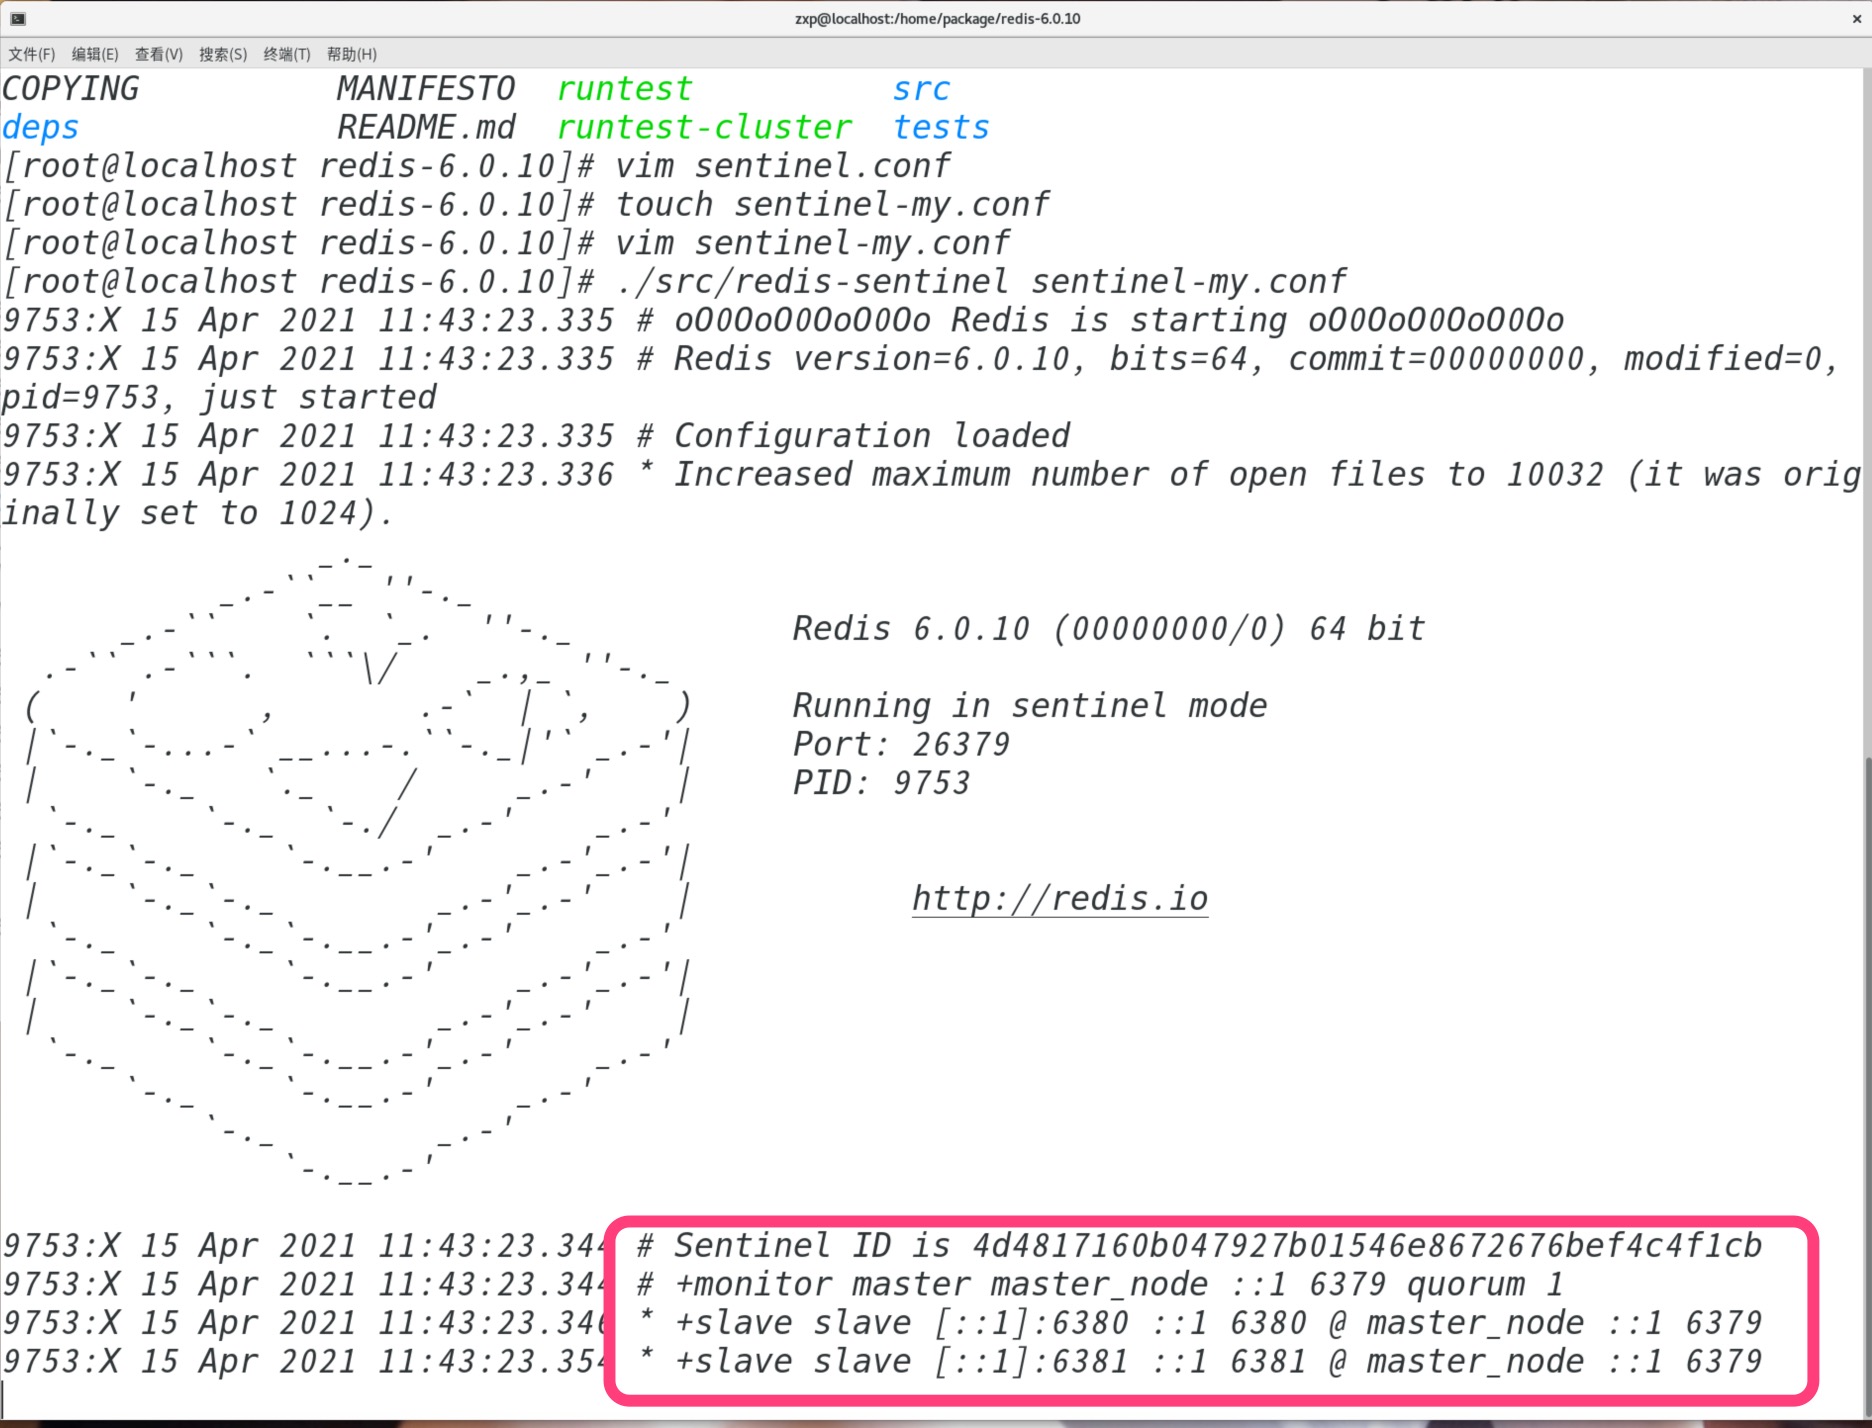Click the 'PID: 9753' text
1872x1428 pixels.
point(881,783)
